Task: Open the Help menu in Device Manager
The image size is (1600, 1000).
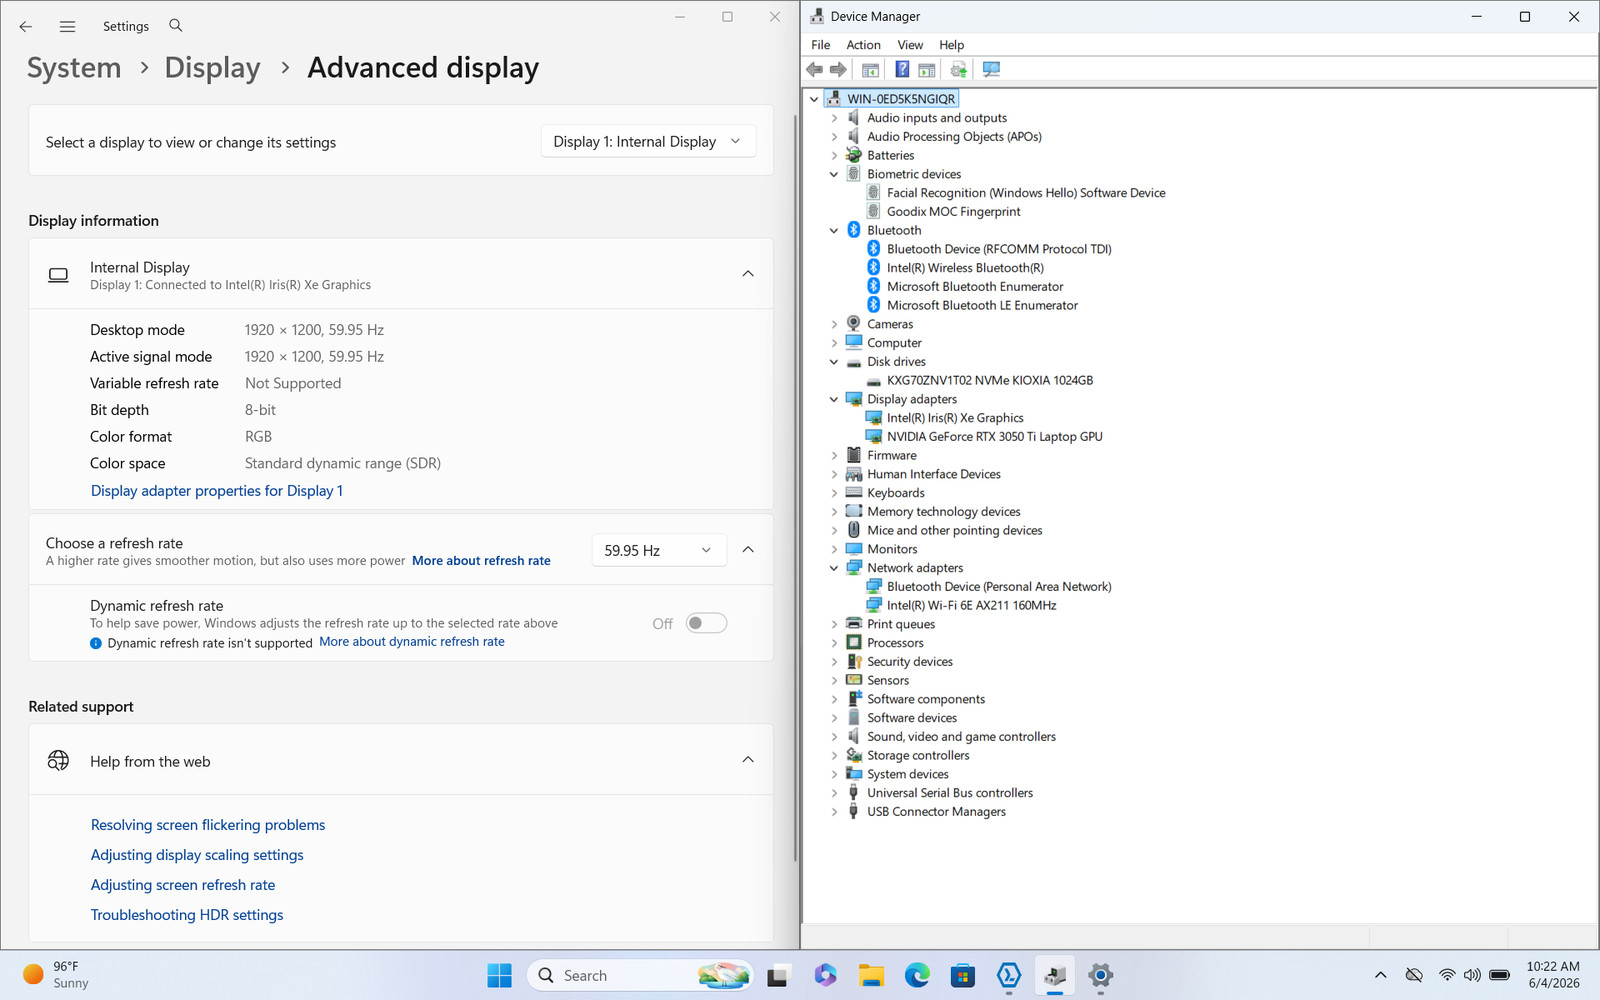Action: [951, 45]
